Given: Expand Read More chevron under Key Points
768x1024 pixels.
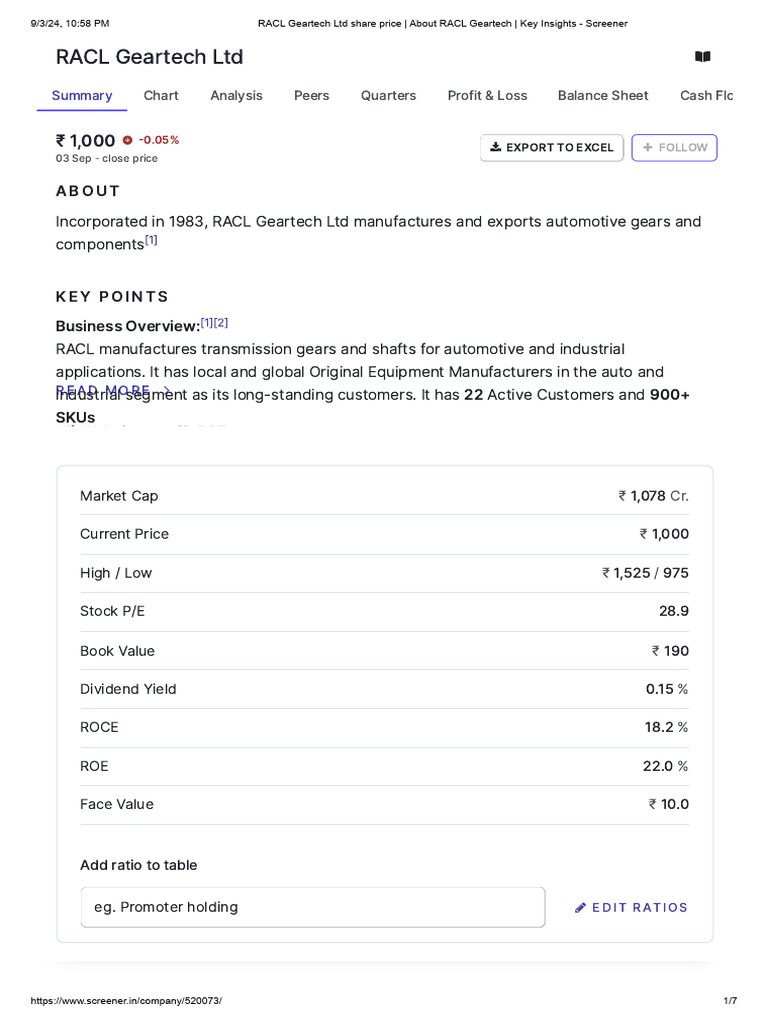Looking at the screenshot, I should 167,391.
